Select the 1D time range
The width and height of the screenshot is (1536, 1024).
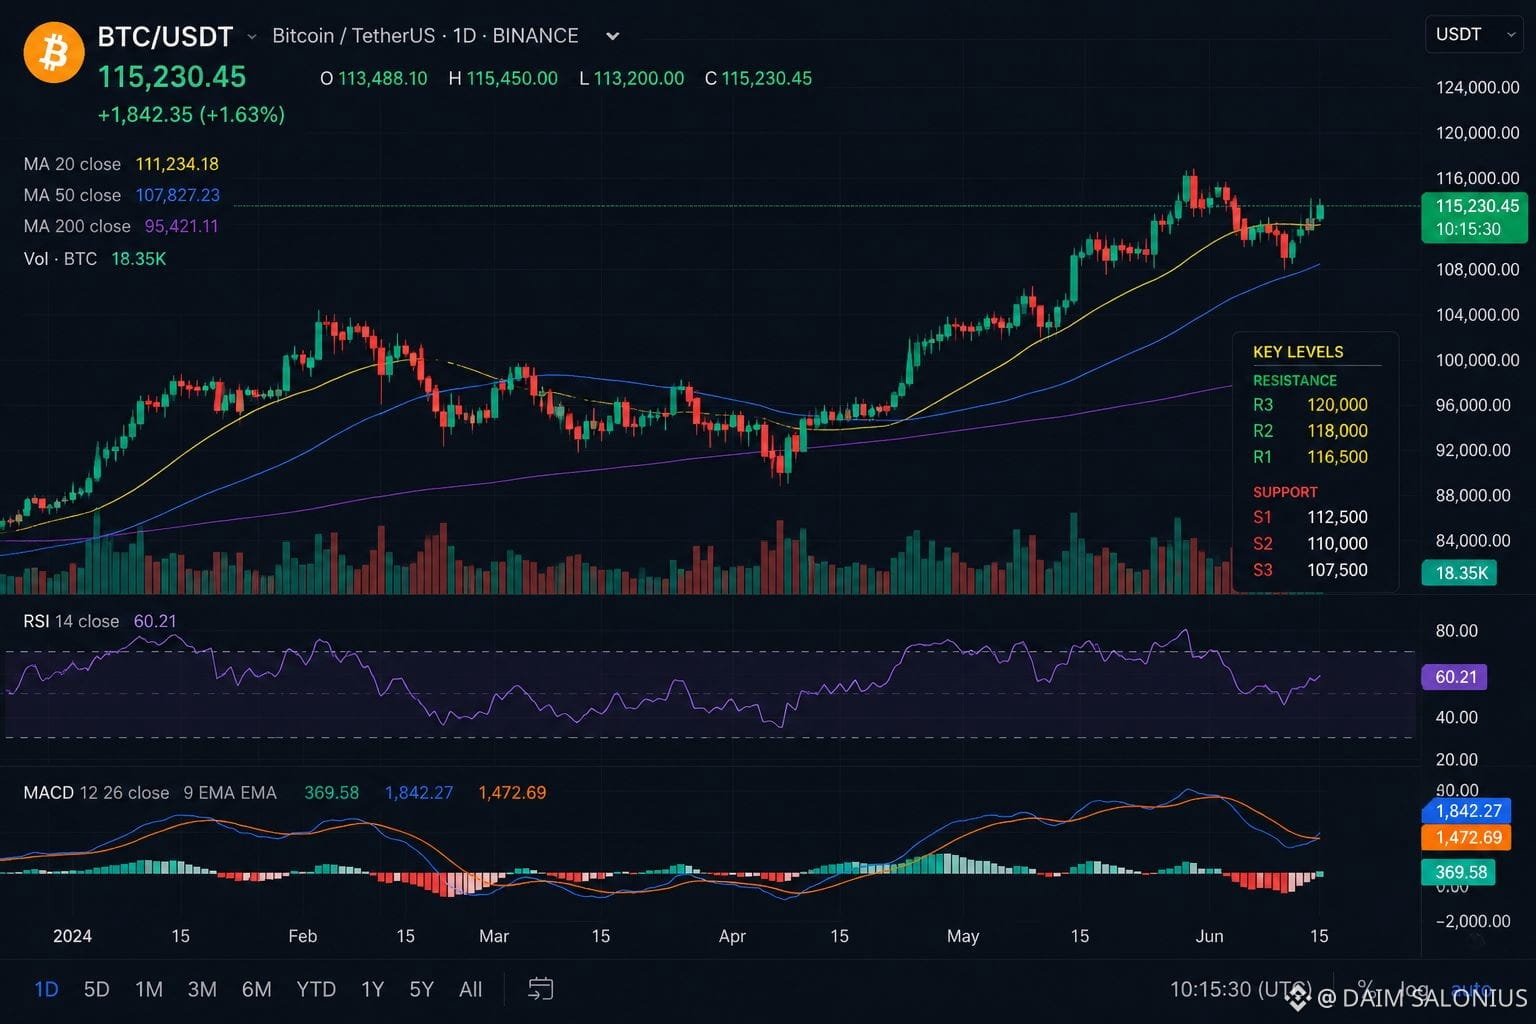[47, 989]
